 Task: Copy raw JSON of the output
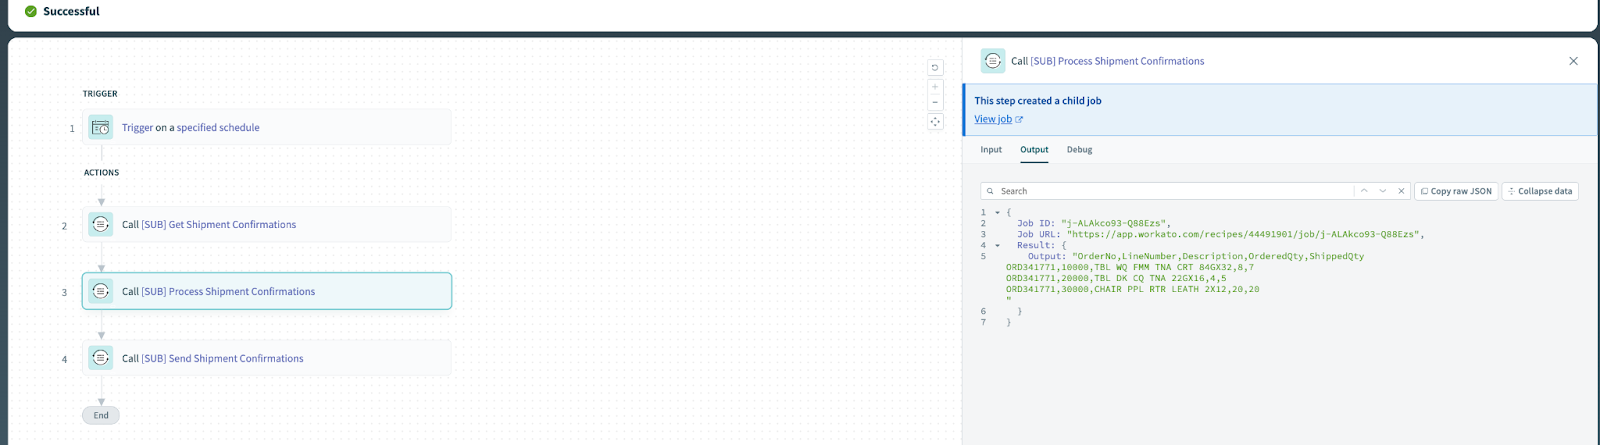1456,191
